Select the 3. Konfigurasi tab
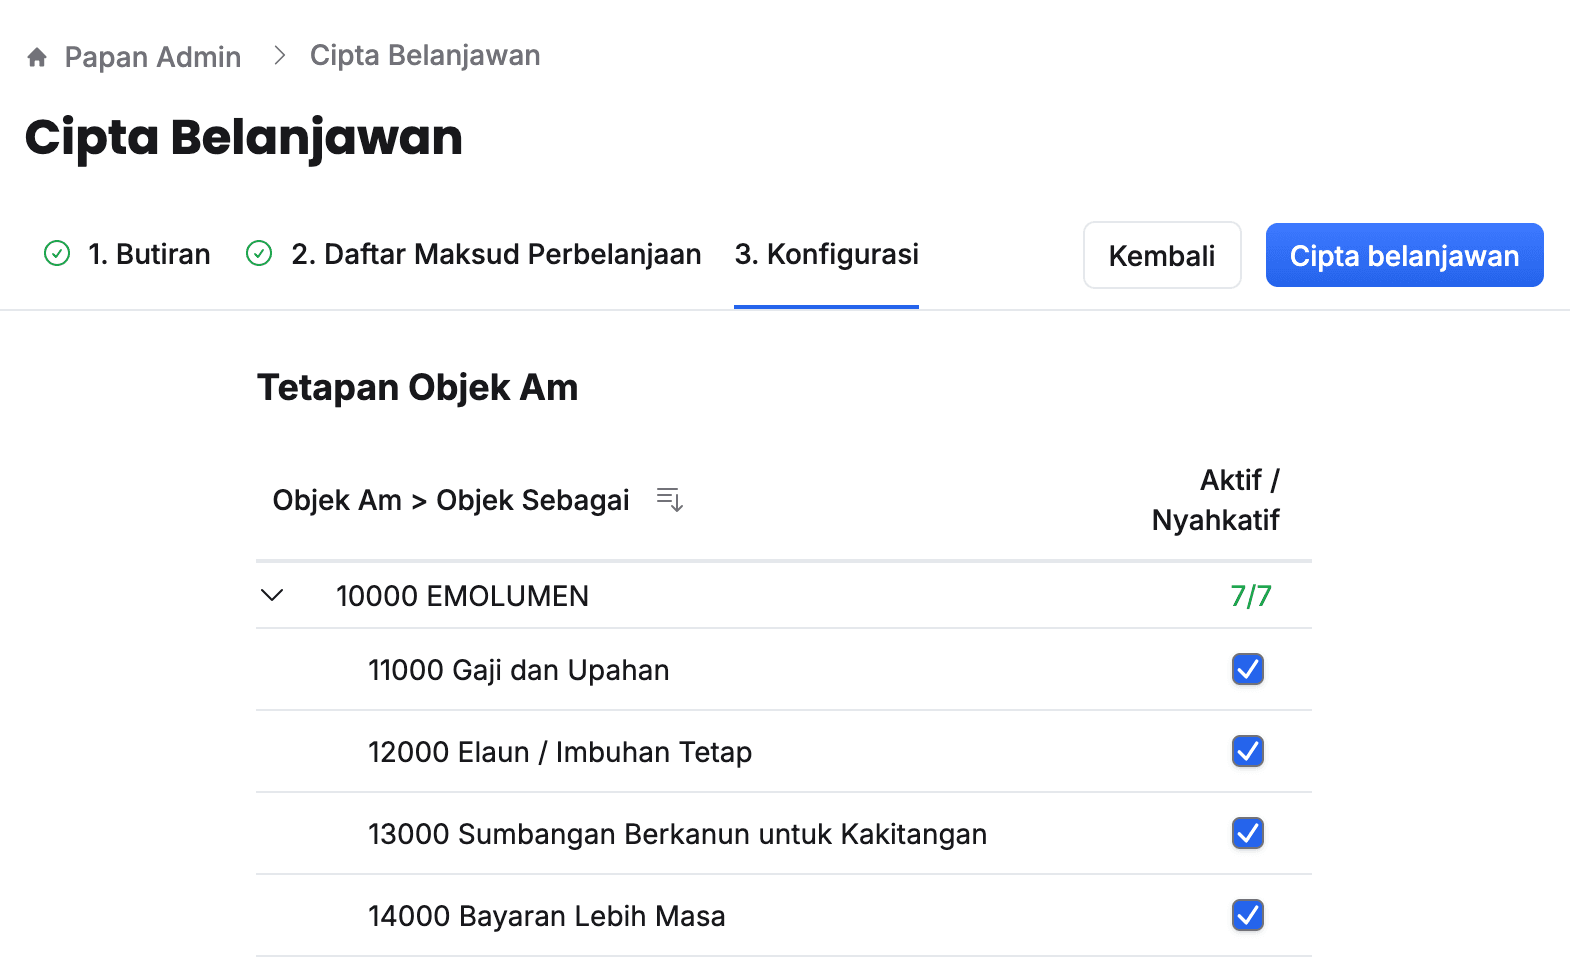 (x=826, y=254)
